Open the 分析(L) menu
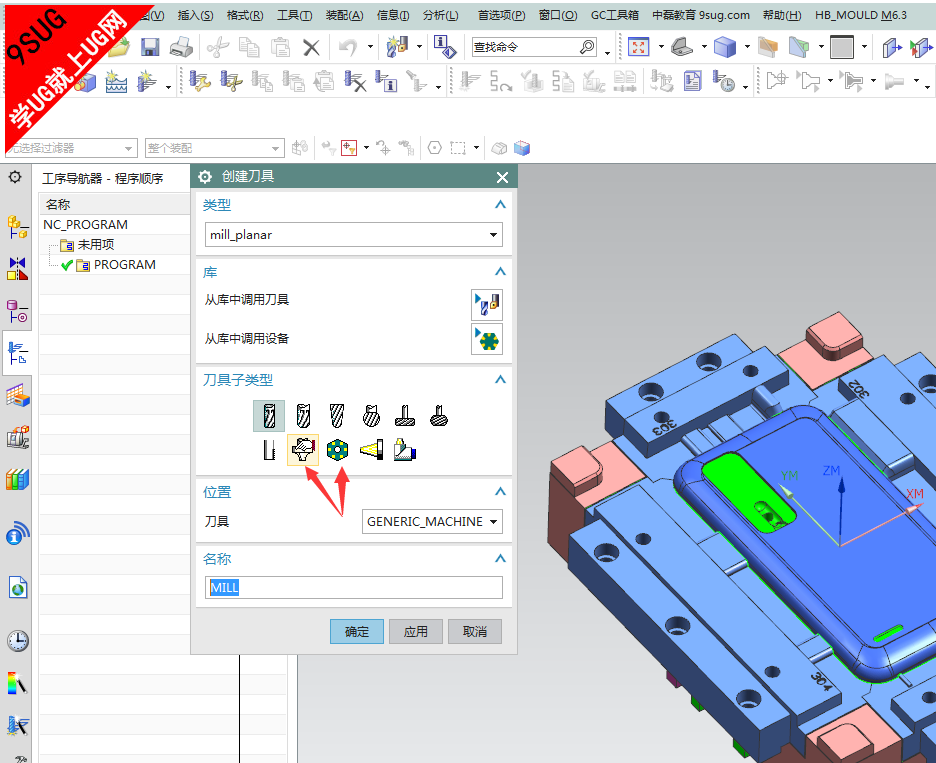This screenshot has width=936, height=763. 441,15
